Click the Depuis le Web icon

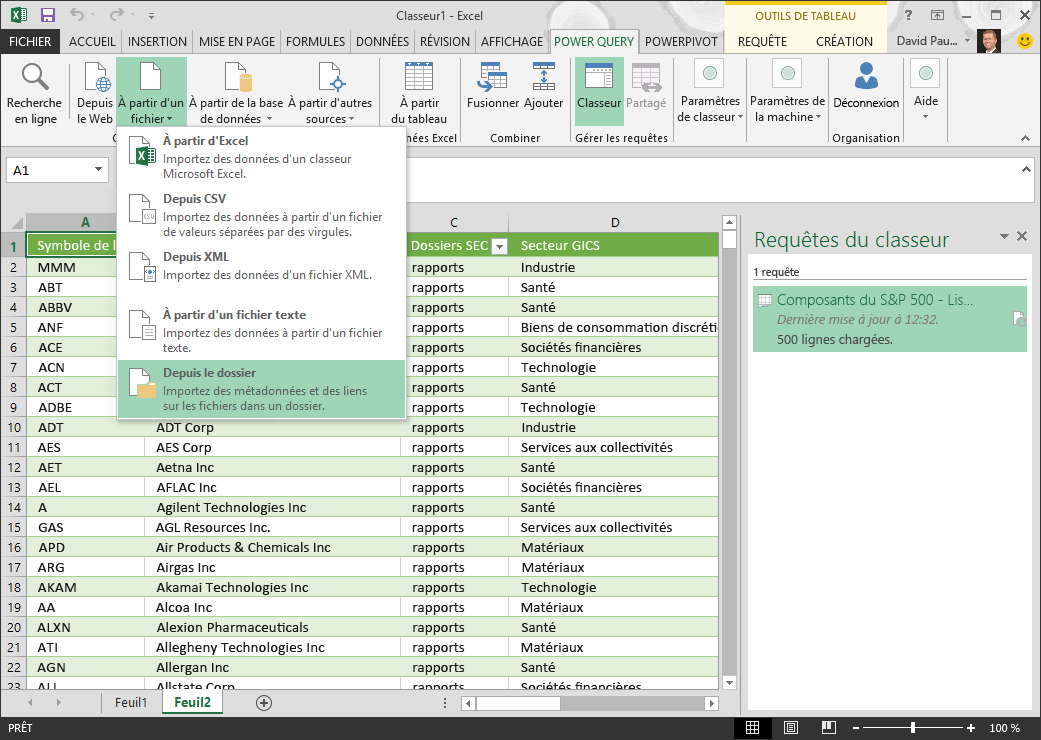coord(96,78)
